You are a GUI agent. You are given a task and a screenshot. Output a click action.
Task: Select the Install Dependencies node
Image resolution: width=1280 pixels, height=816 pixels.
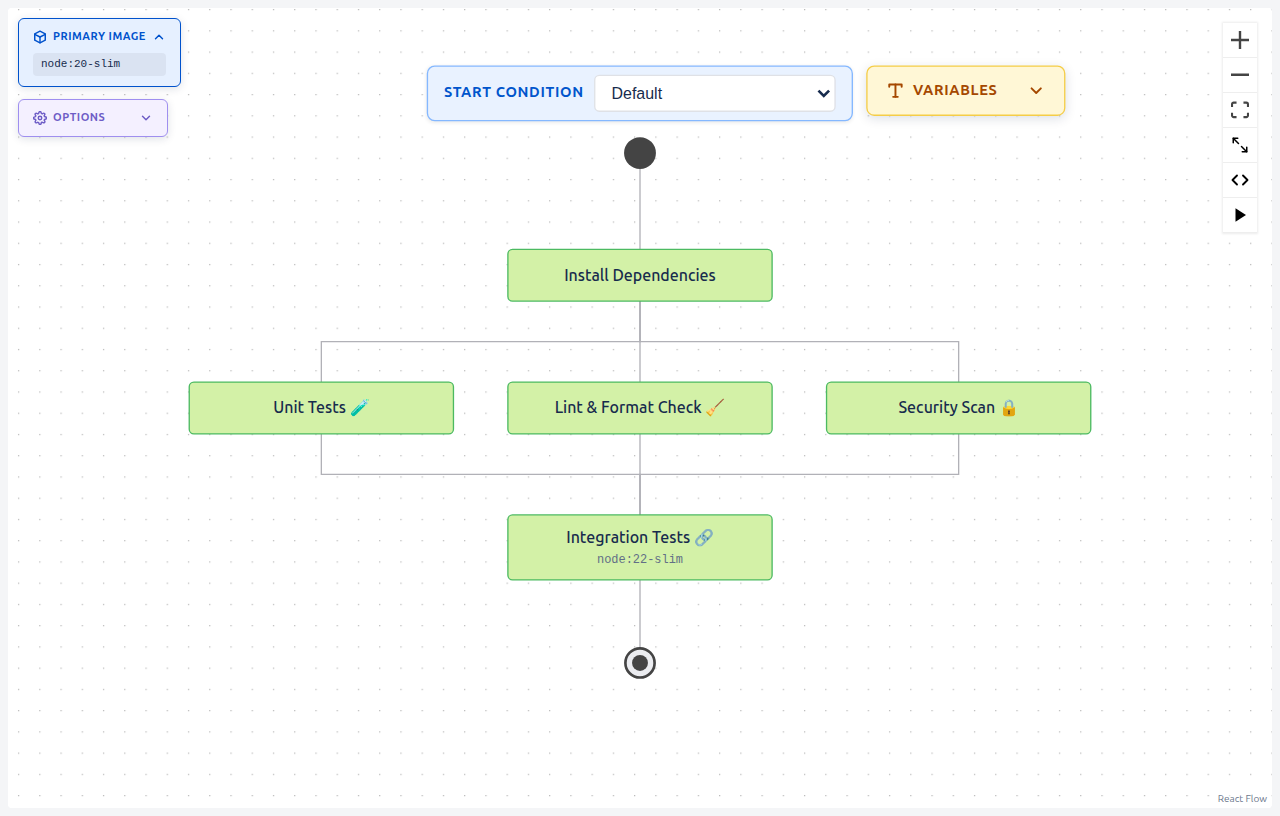(x=639, y=275)
